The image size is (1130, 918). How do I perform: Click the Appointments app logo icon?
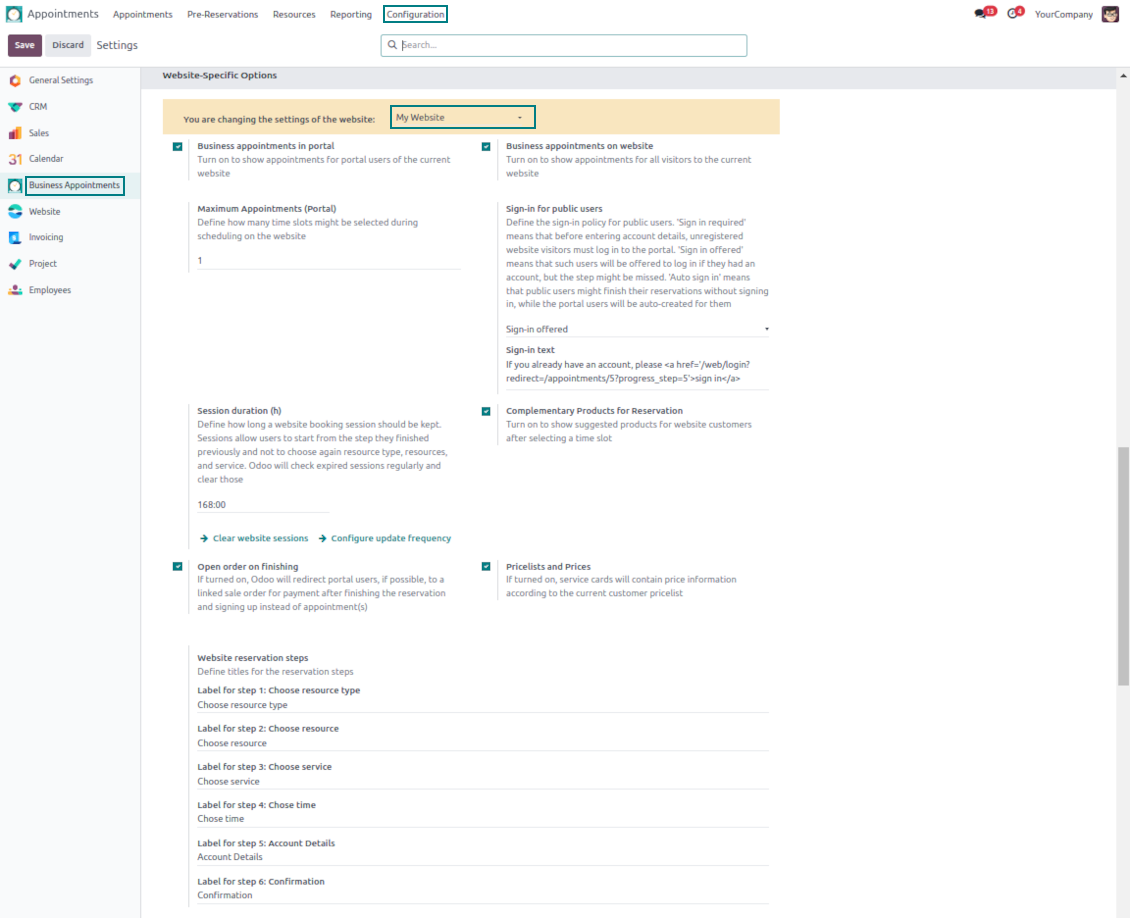tap(14, 14)
